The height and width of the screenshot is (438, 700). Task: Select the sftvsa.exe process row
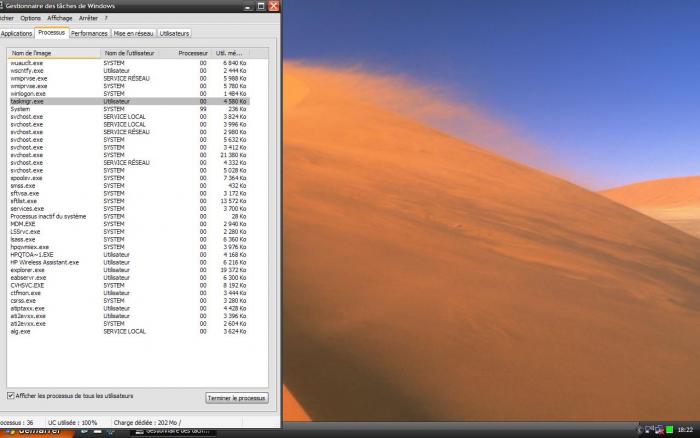[129, 193]
